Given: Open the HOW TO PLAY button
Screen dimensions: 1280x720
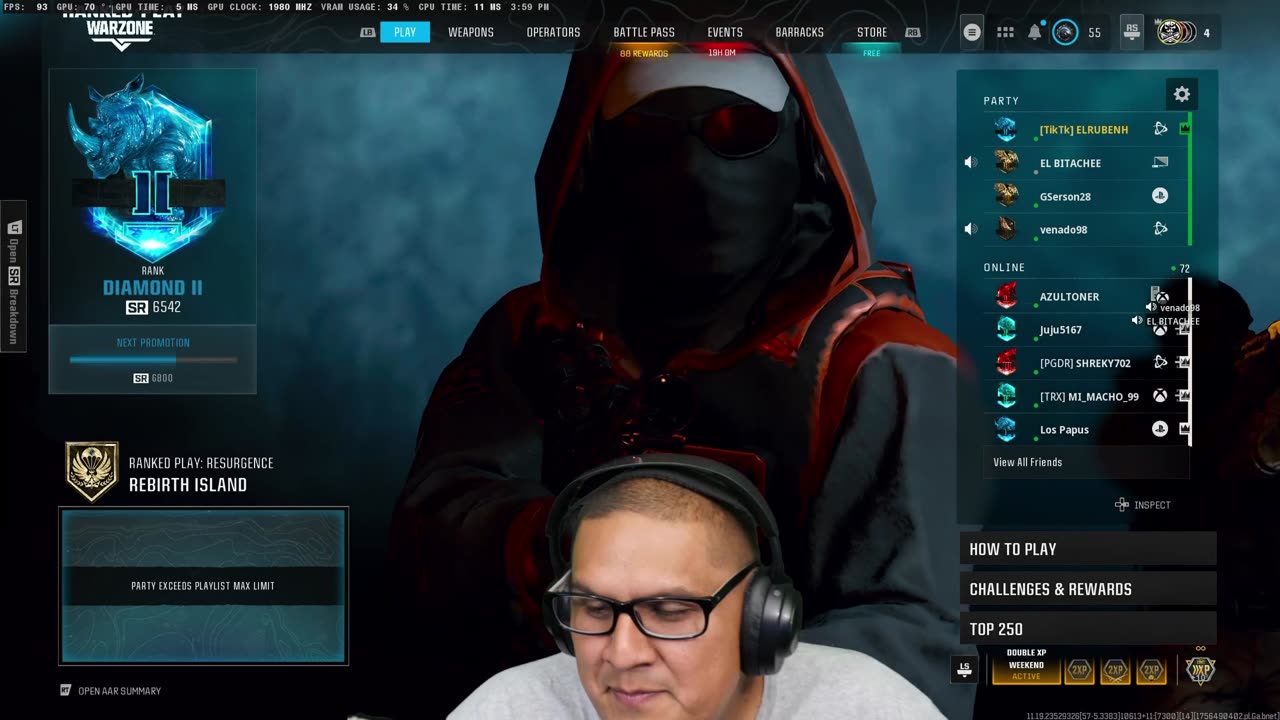Looking at the screenshot, I should click(1088, 548).
